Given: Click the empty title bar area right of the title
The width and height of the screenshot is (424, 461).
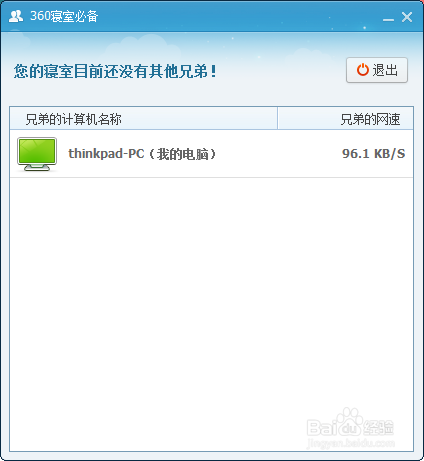Looking at the screenshot, I should 240,16.
